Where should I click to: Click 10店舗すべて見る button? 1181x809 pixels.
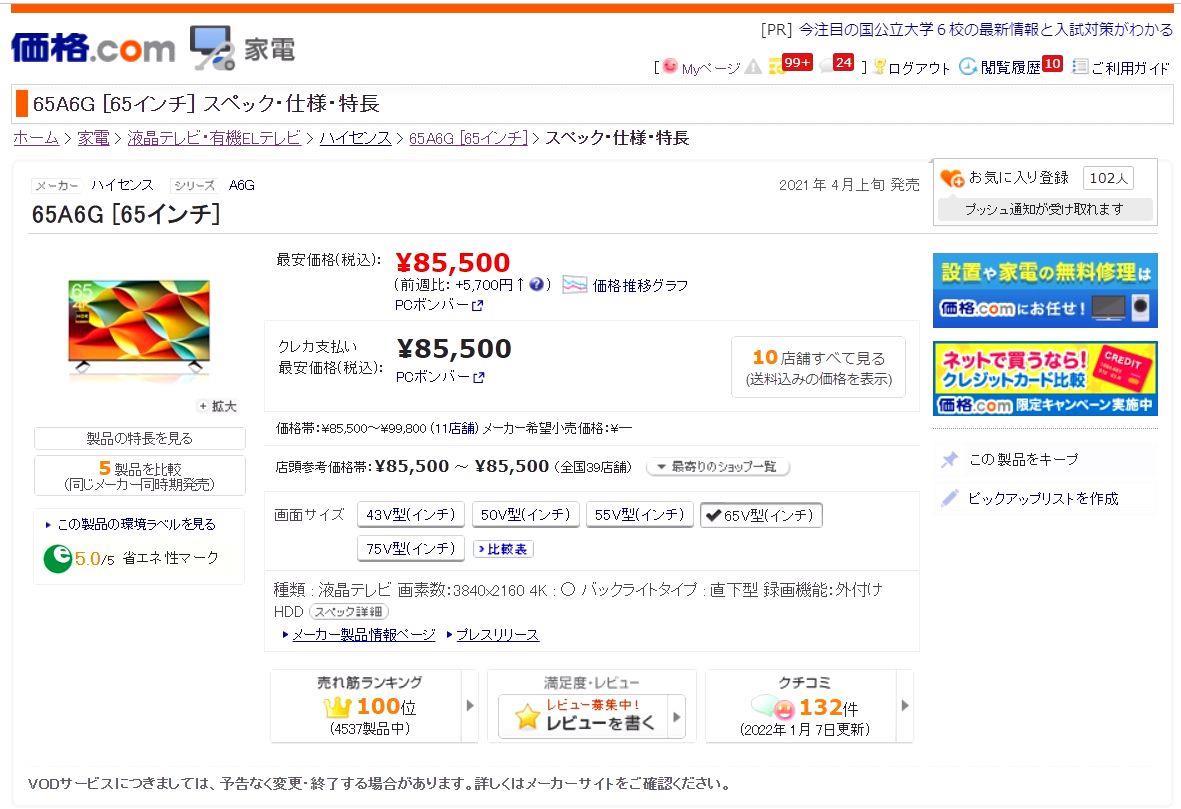point(819,367)
